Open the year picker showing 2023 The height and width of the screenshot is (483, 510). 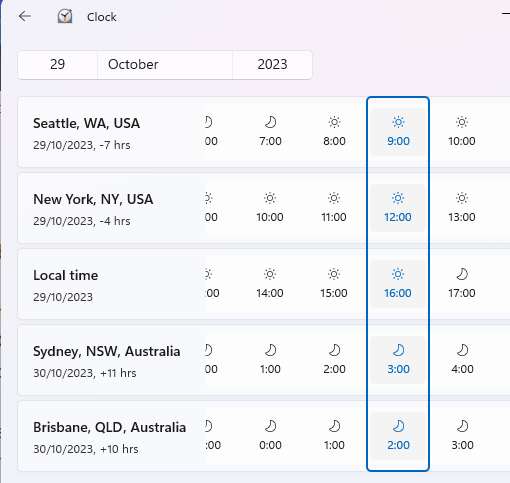[x=272, y=65]
